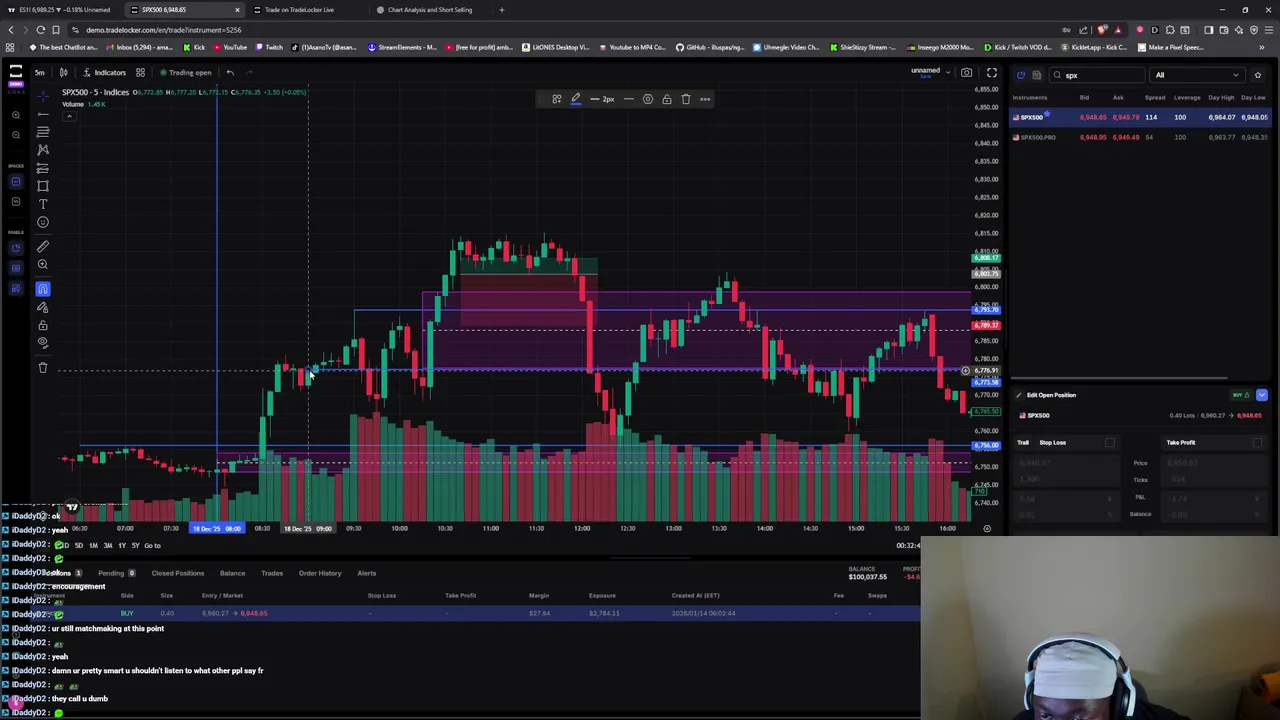Change the candle chart style
The width and height of the screenshot is (1280, 720).
tap(63, 72)
